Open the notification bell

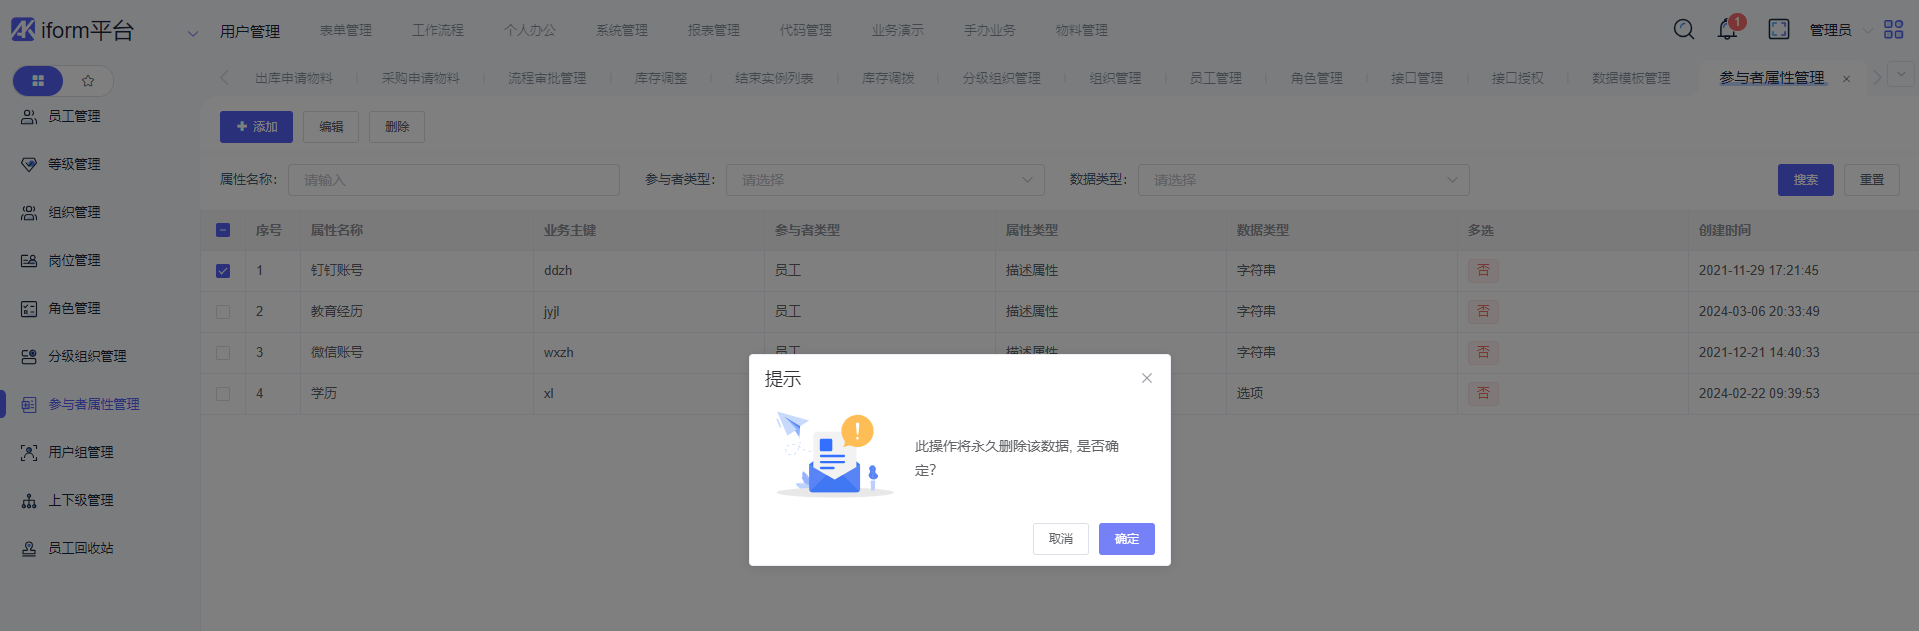click(x=1727, y=30)
